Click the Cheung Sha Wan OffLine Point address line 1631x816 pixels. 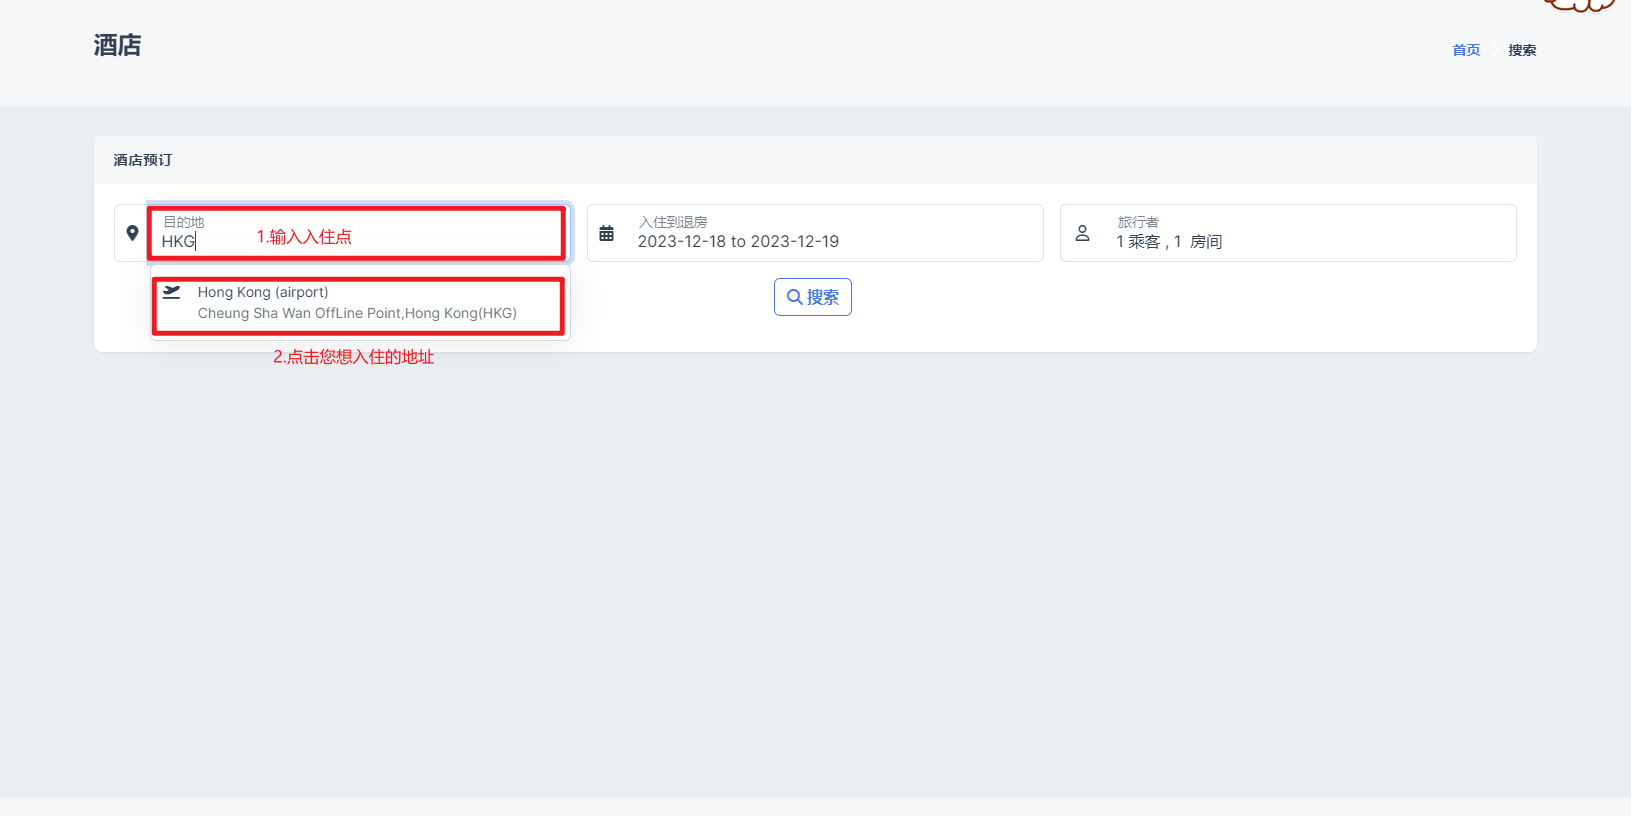pyautogui.click(x=357, y=313)
